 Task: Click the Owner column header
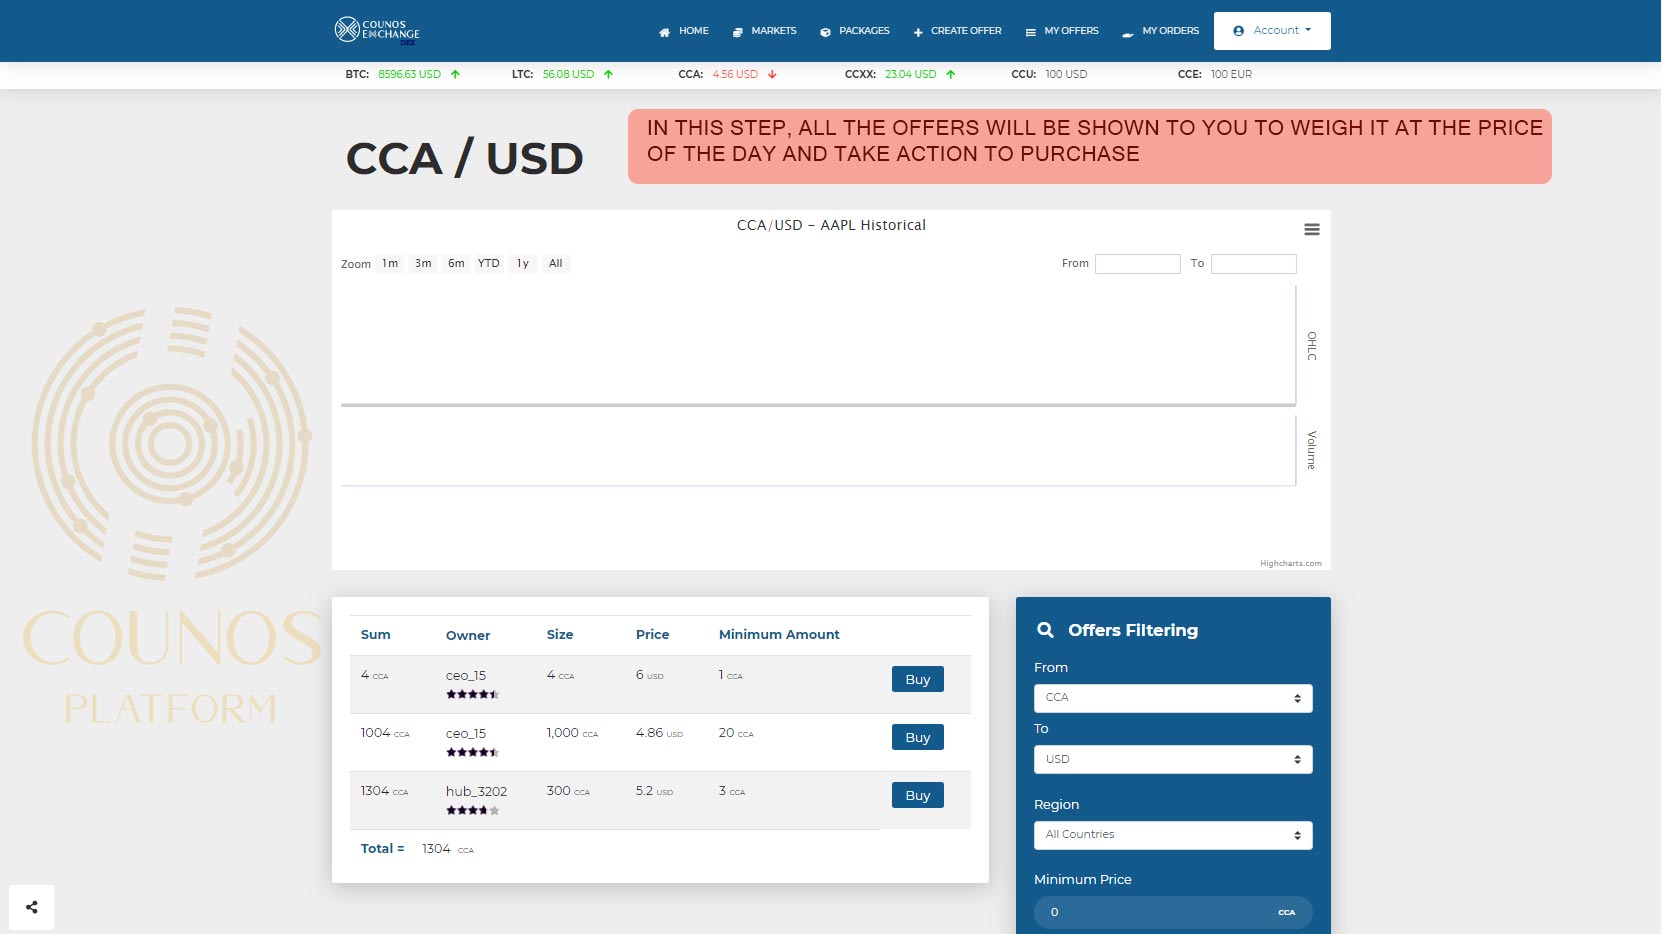tap(468, 635)
